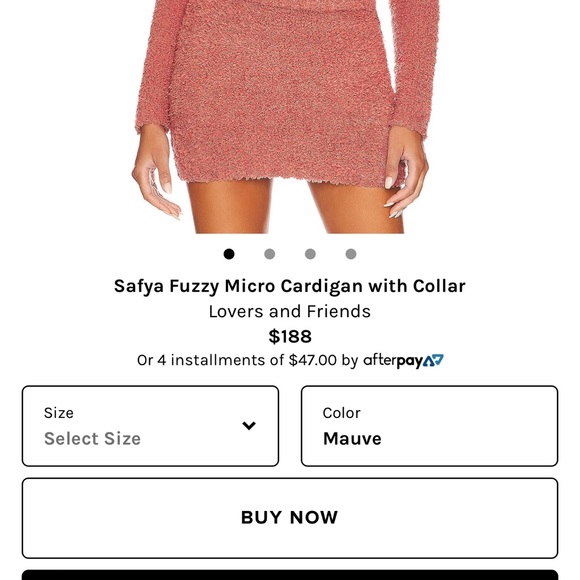The height and width of the screenshot is (580, 580).
Task: Switch to the second product image dot
Action: 270,254
